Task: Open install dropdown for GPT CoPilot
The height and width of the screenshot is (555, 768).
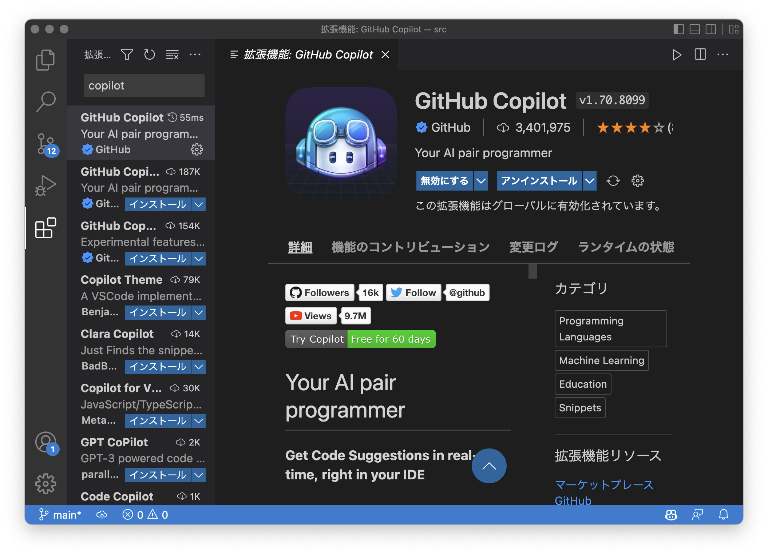Action: pyautogui.click(x=198, y=475)
